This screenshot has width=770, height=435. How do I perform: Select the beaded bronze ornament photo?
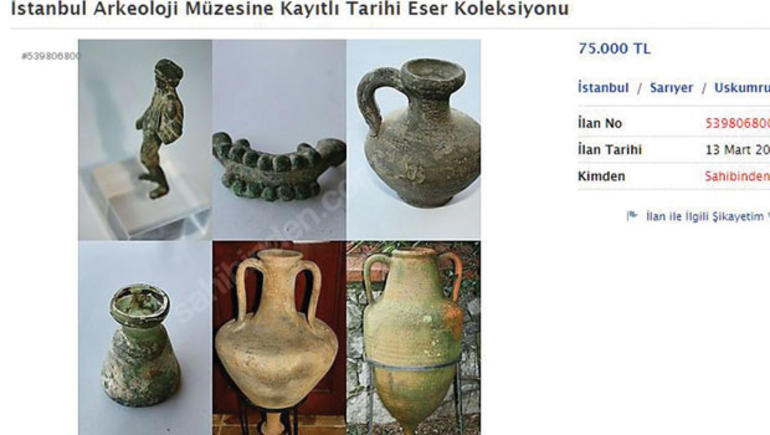(279, 139)
